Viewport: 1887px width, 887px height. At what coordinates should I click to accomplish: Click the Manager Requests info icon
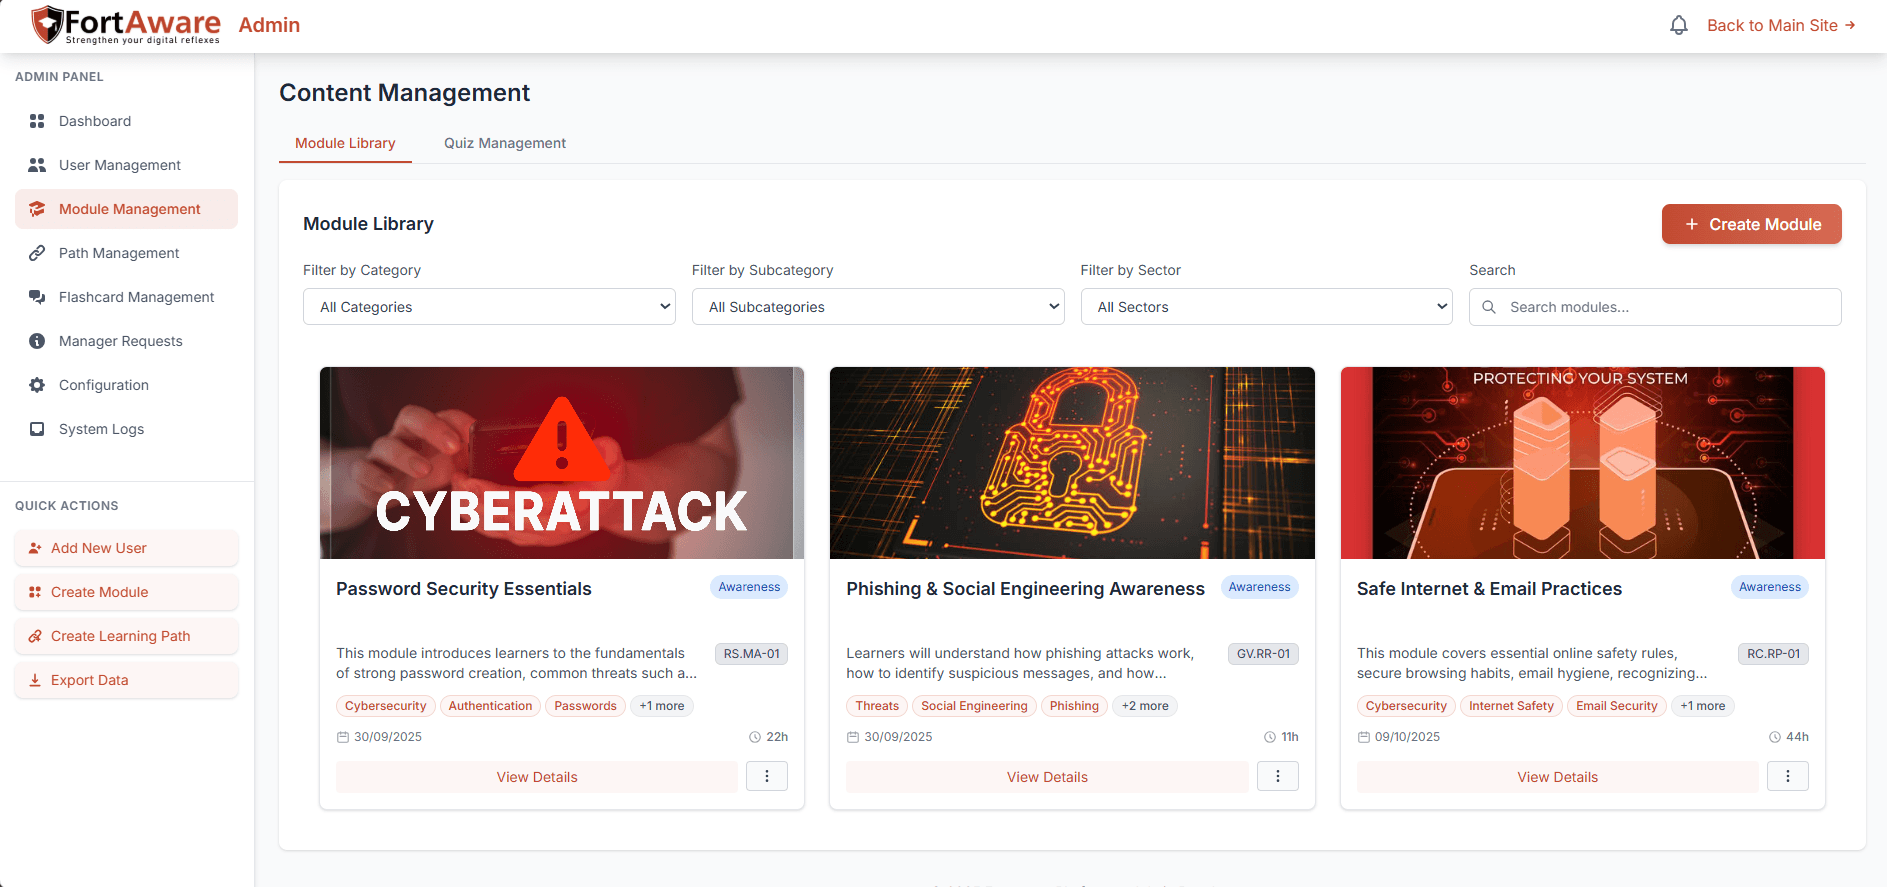click(37, 341)
